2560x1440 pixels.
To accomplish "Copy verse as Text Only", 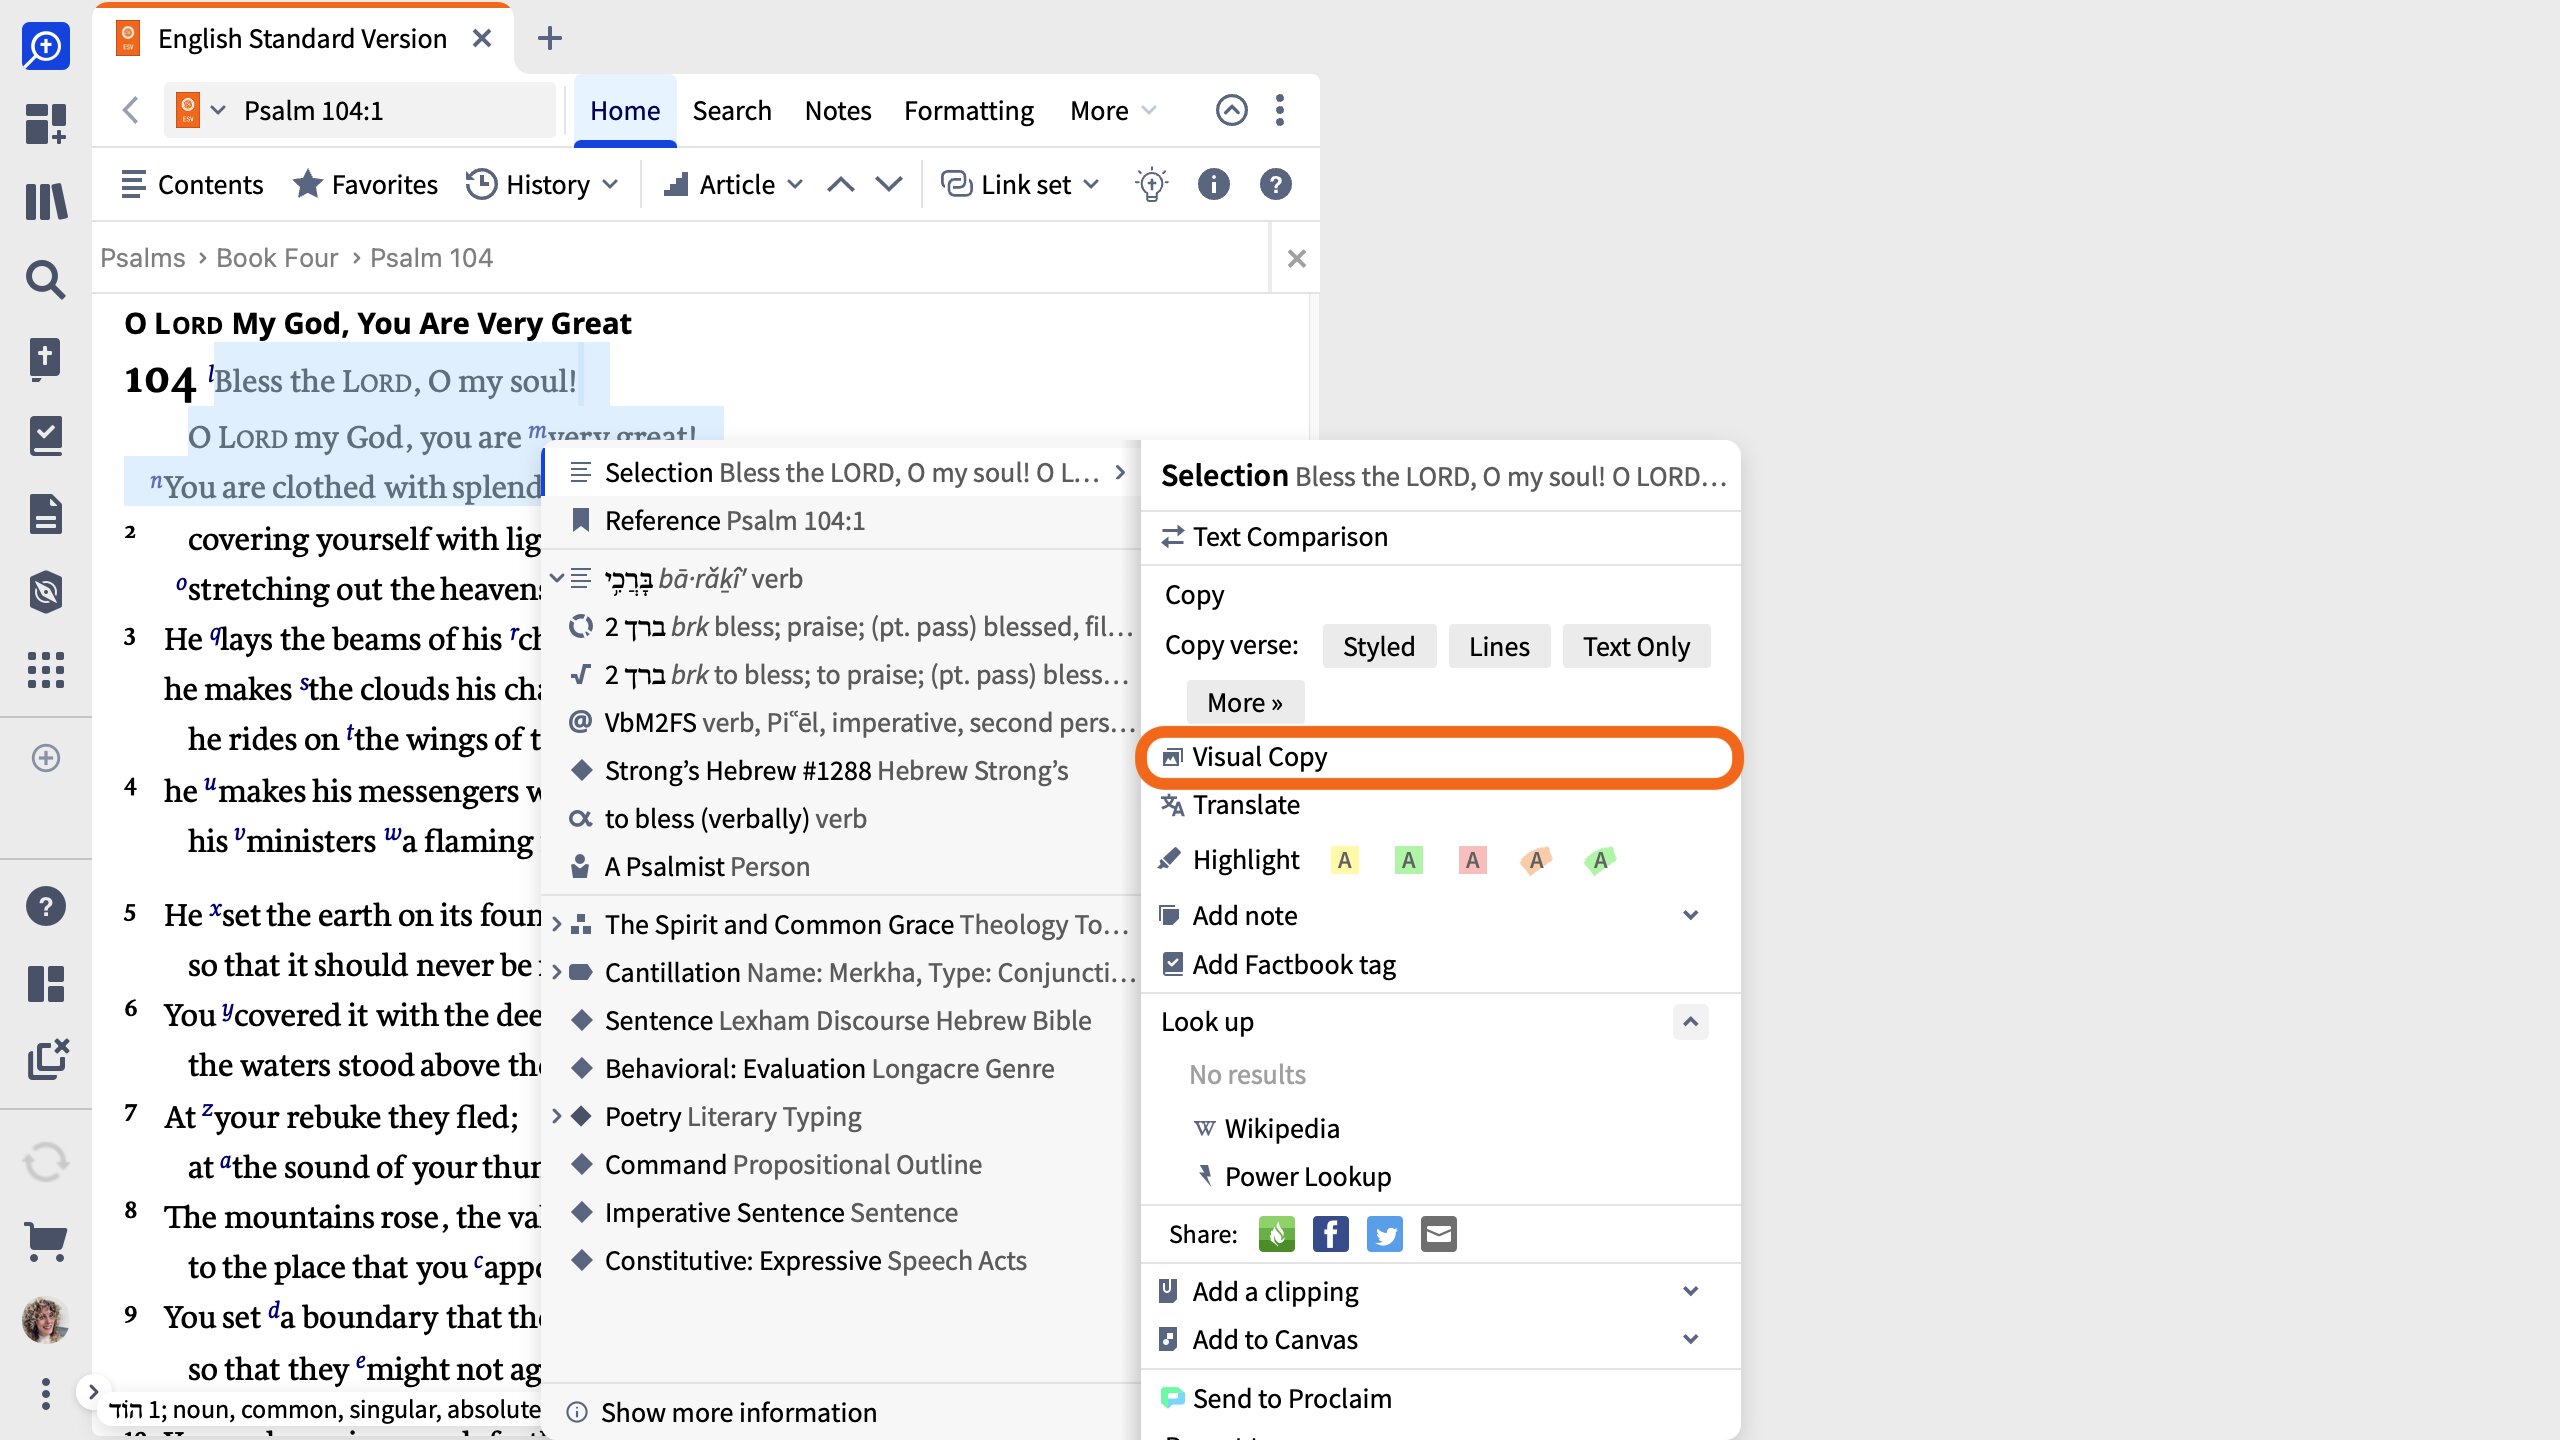I will [1636, 647].
